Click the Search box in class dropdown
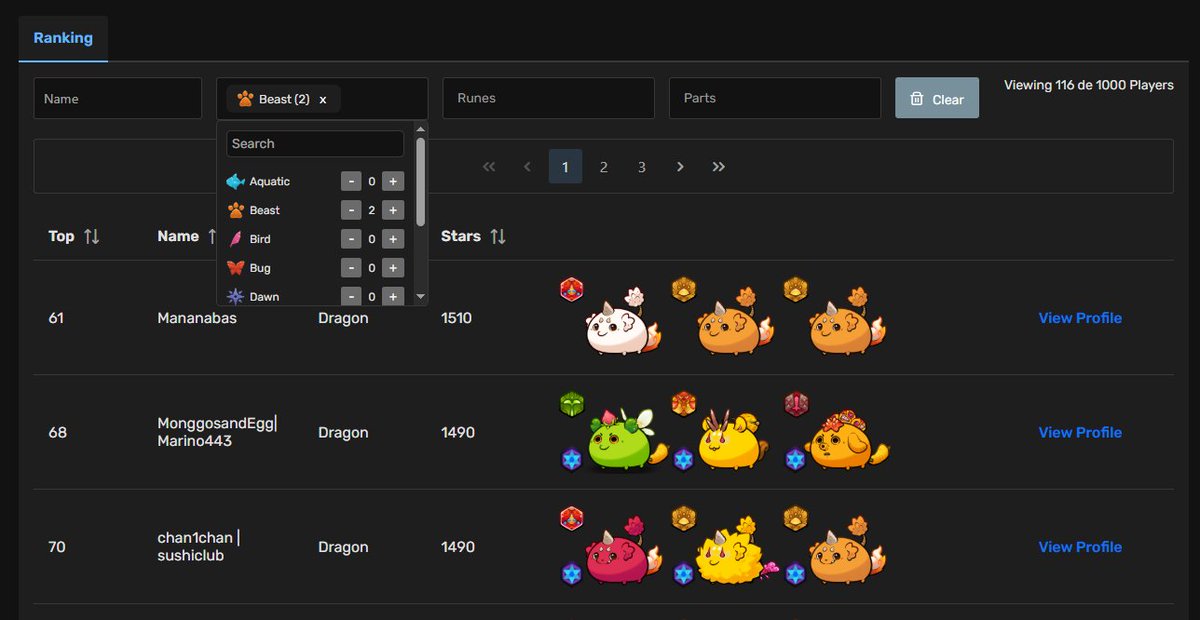 pos(315,144)
